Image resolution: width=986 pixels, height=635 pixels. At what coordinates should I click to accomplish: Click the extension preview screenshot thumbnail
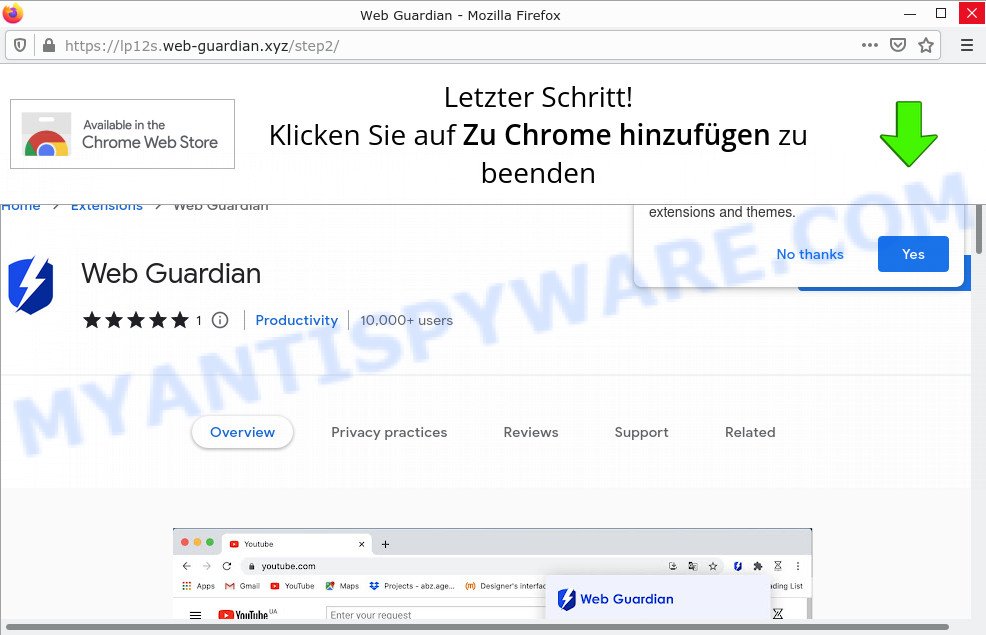[x=492, y=573]
